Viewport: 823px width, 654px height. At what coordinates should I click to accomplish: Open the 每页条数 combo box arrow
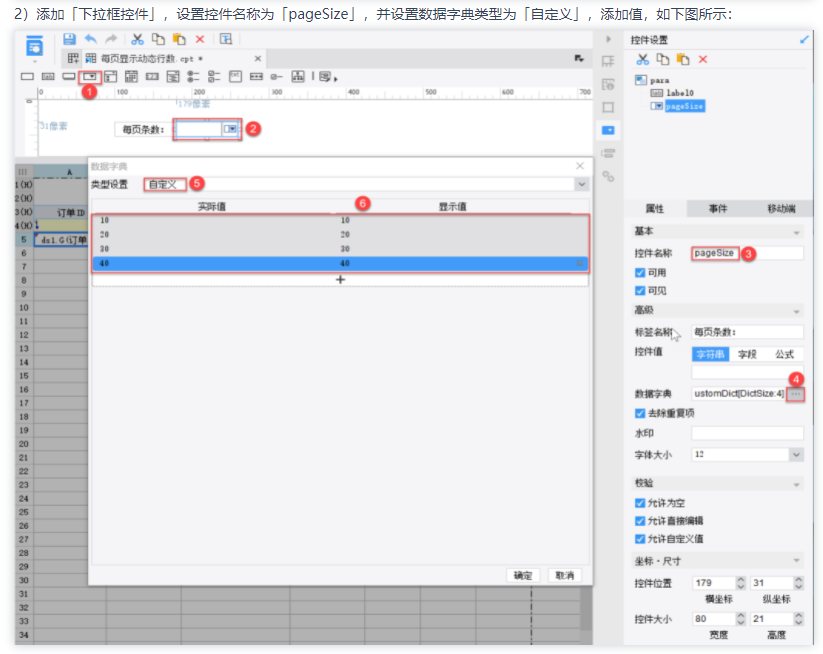tap(230, 129)
